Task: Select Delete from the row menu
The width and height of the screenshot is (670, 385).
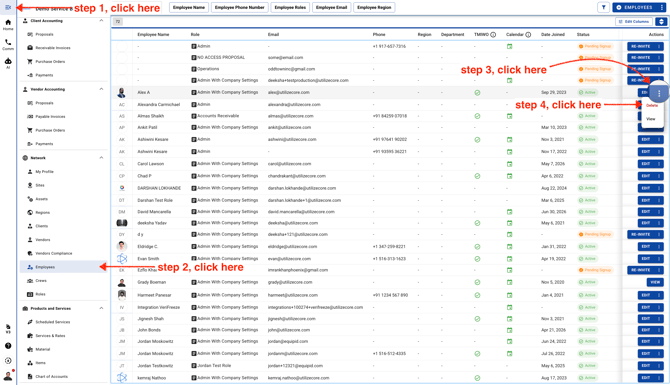Action: (x=652, y=105)
